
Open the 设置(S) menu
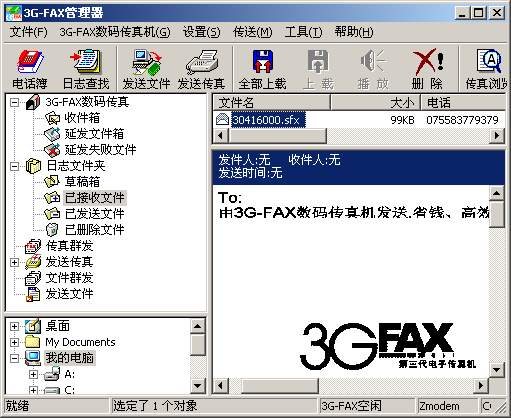[201, 32]
